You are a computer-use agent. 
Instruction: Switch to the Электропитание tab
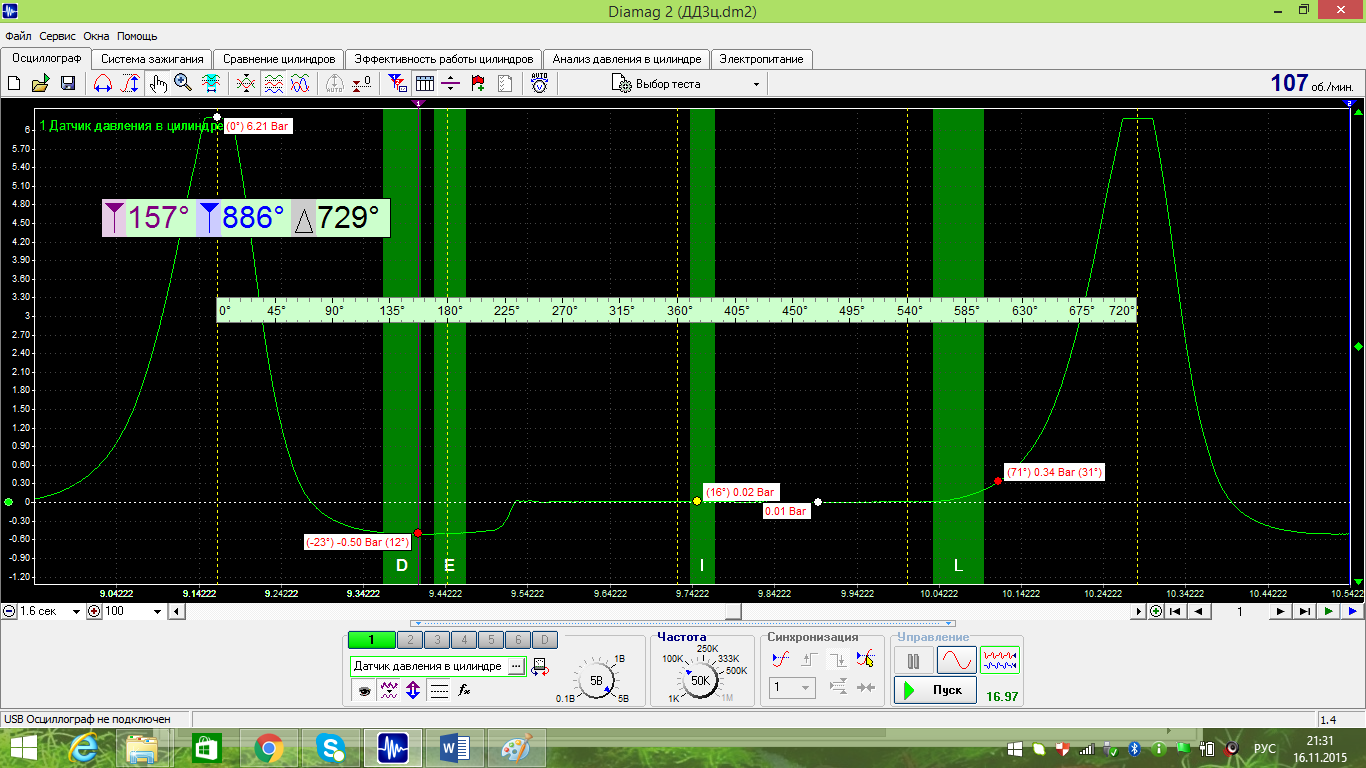pos(761,59)
